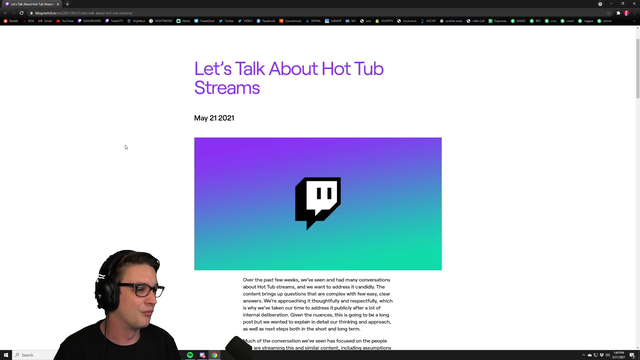
Task: Open the RADIO bookmark
Action: point(518,21)
